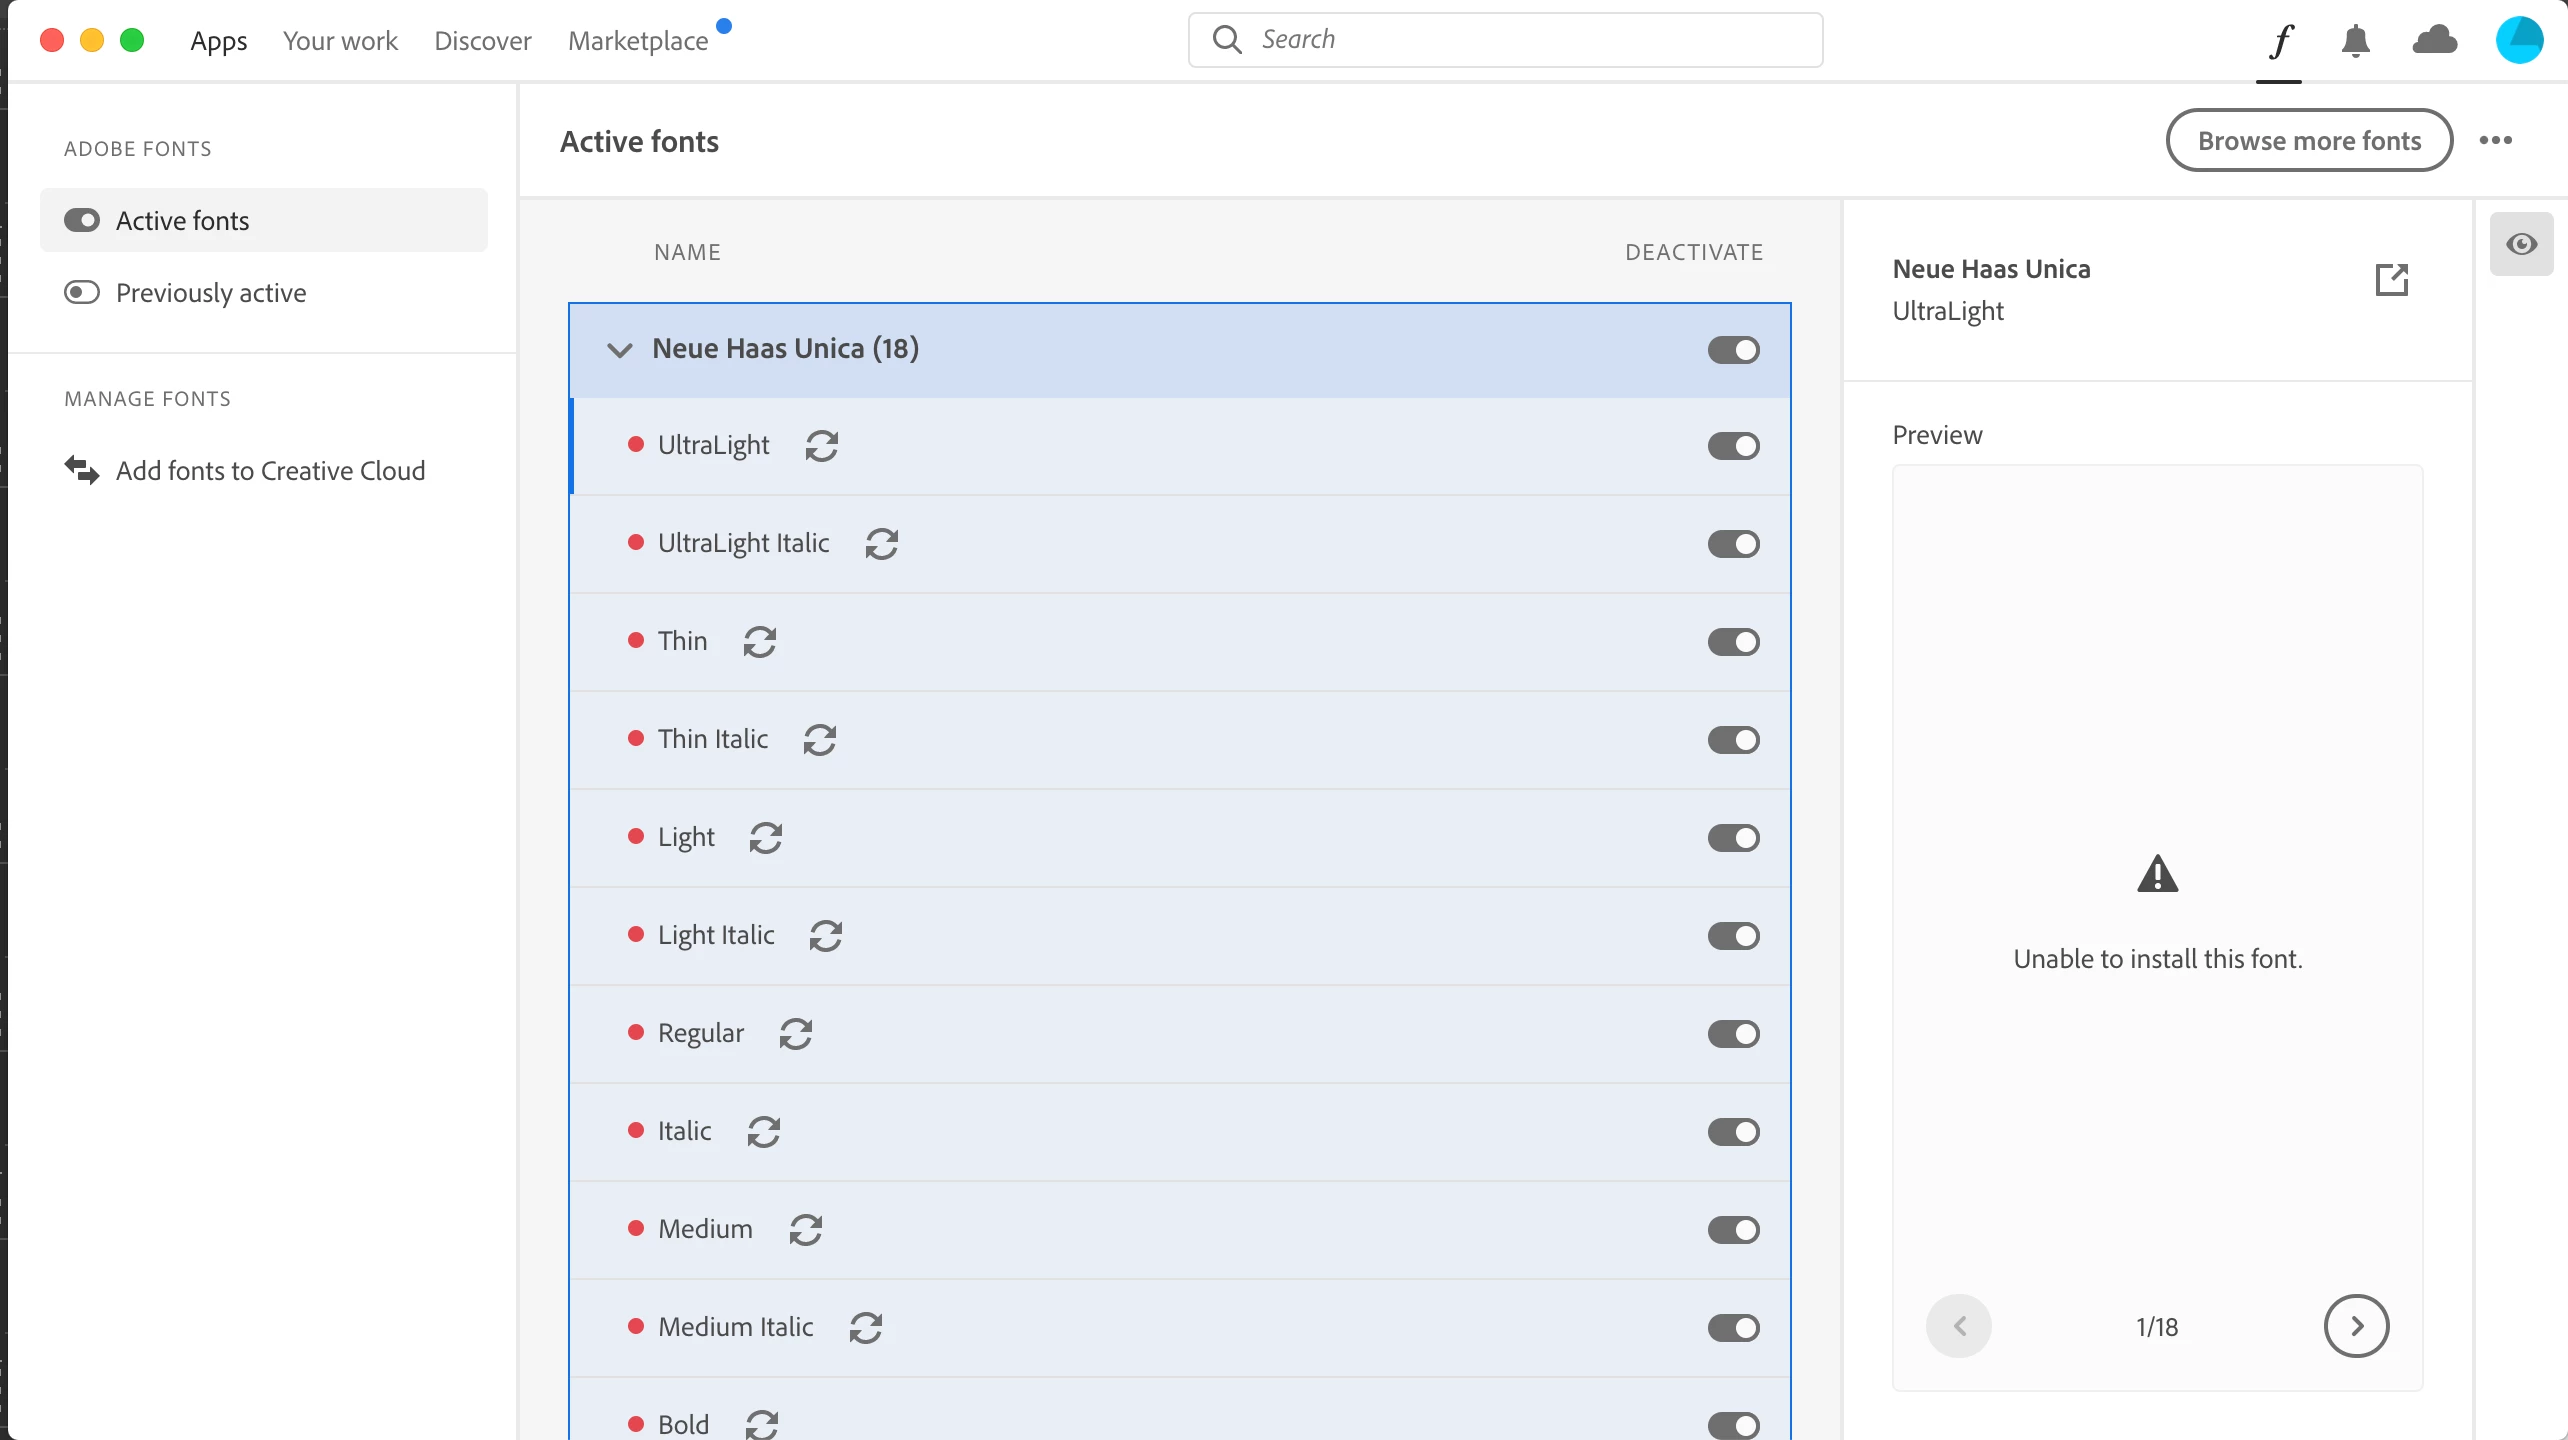
Task: Retry sync for UltraLight font
Action: click(x=821, y=446)
